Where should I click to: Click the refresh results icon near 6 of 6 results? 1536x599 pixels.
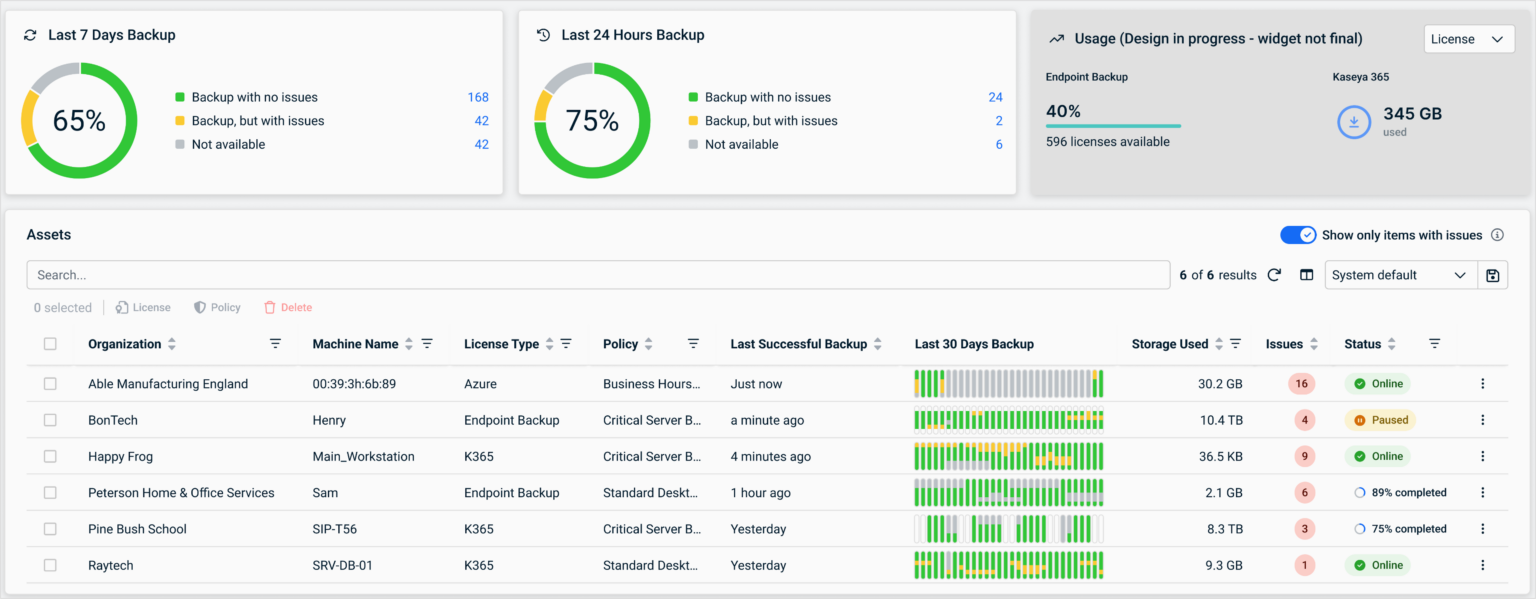[x=1274, y=274]
